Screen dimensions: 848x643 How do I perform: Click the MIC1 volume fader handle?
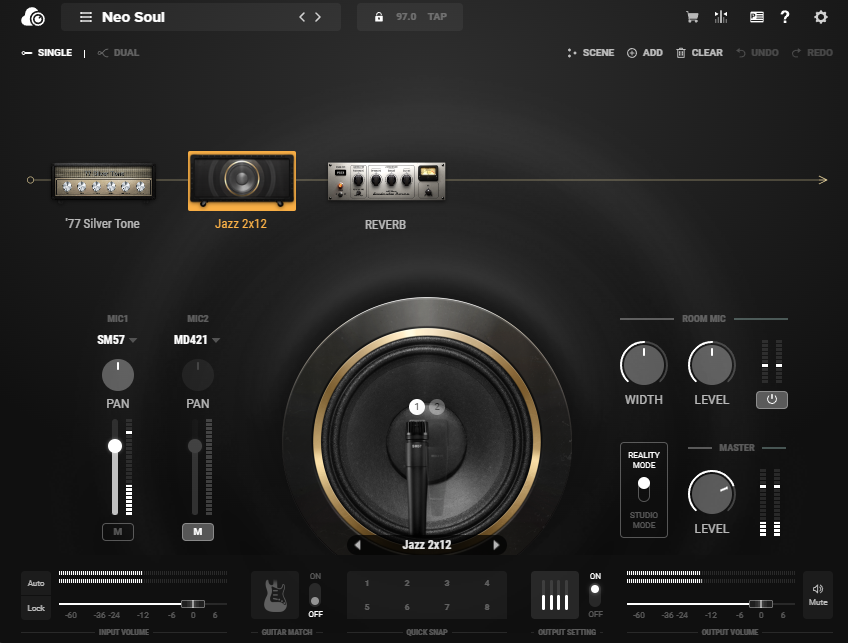(115, 446)
